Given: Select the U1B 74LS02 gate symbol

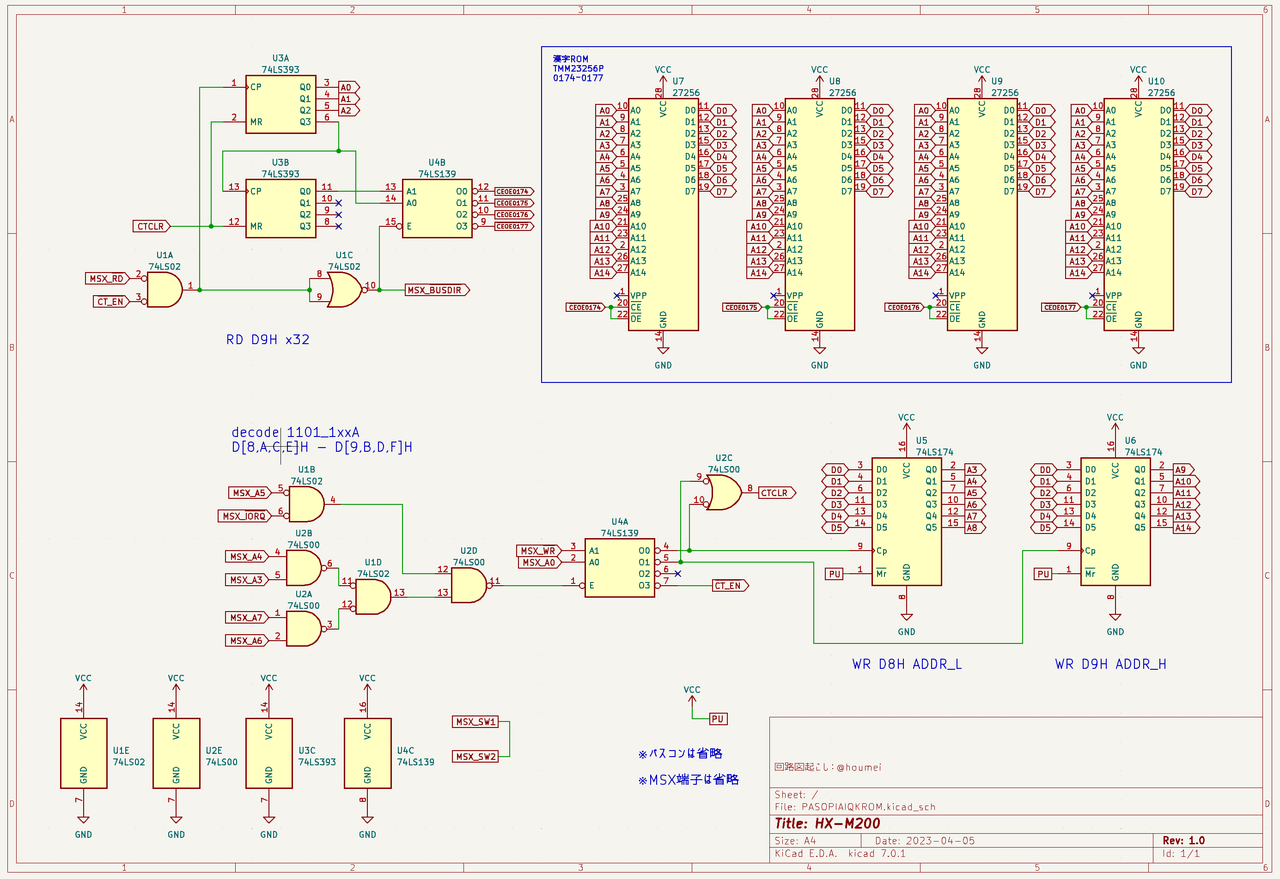Looking at the screenshot, I should click(306, 502).
